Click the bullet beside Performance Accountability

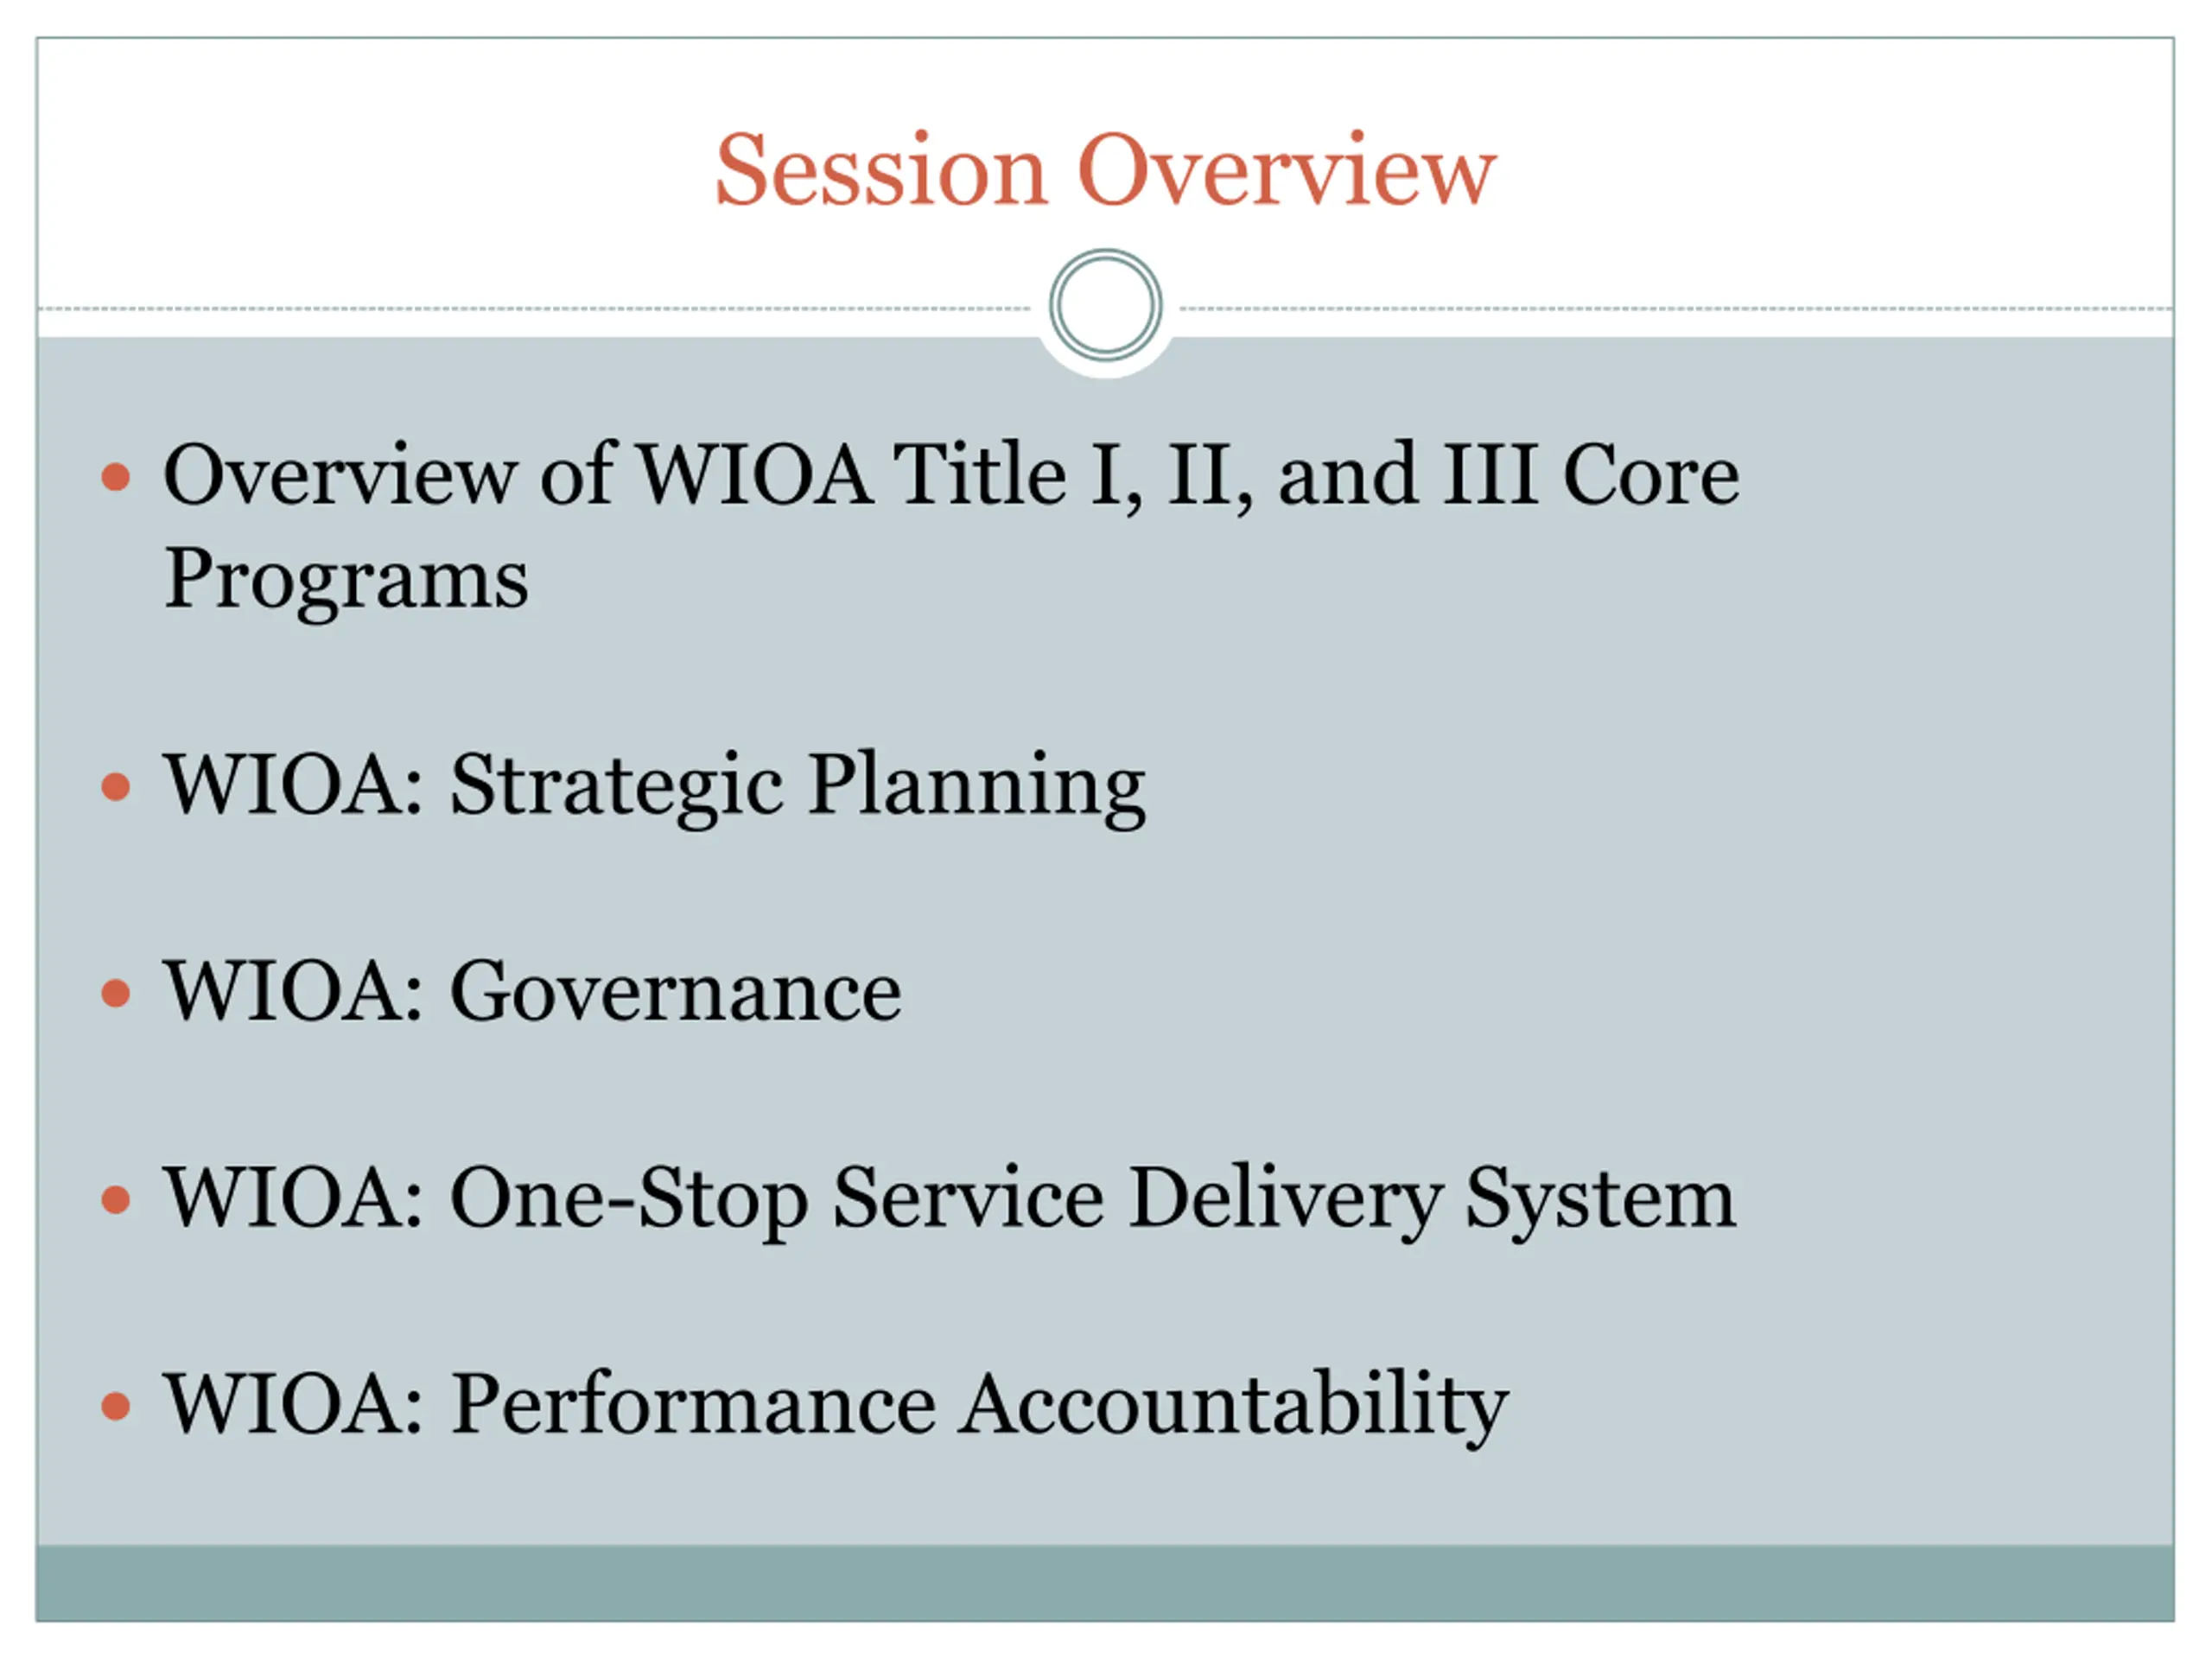point(116,1406)
